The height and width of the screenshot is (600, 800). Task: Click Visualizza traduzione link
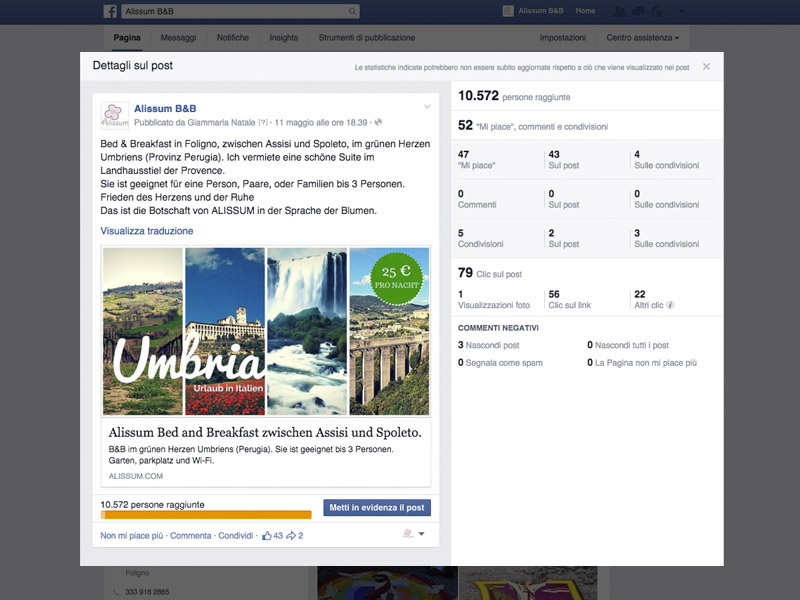pos(147,231)
